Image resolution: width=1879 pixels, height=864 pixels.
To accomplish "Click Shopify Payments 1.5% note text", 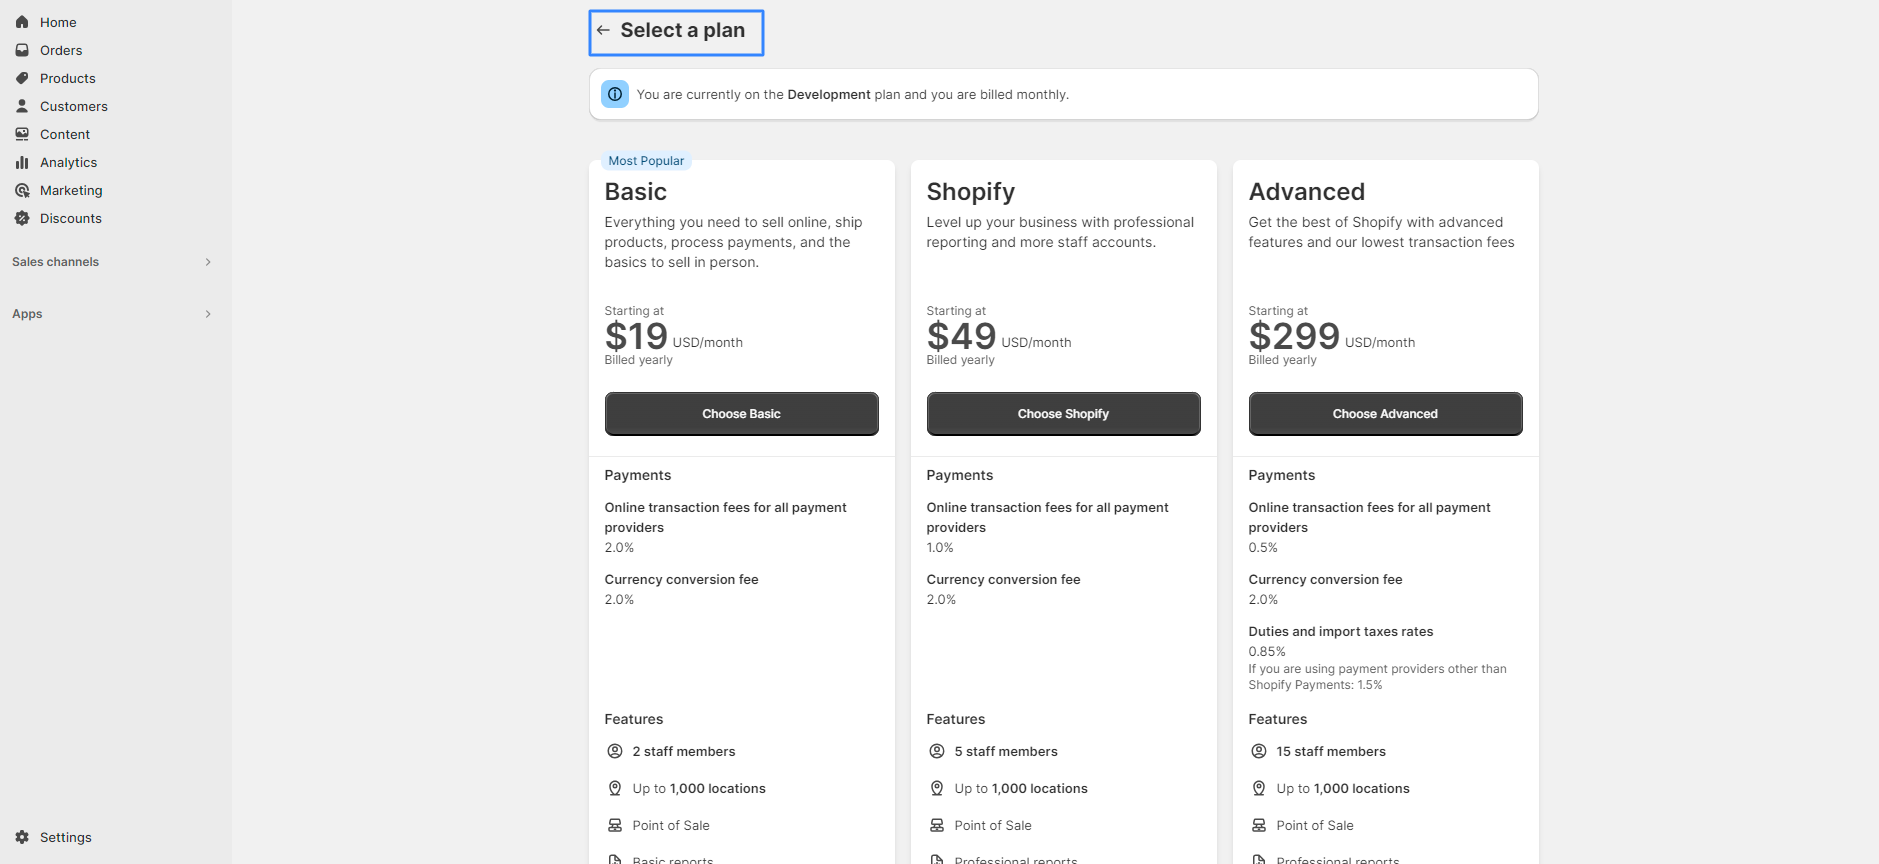I will point(1377,677).
